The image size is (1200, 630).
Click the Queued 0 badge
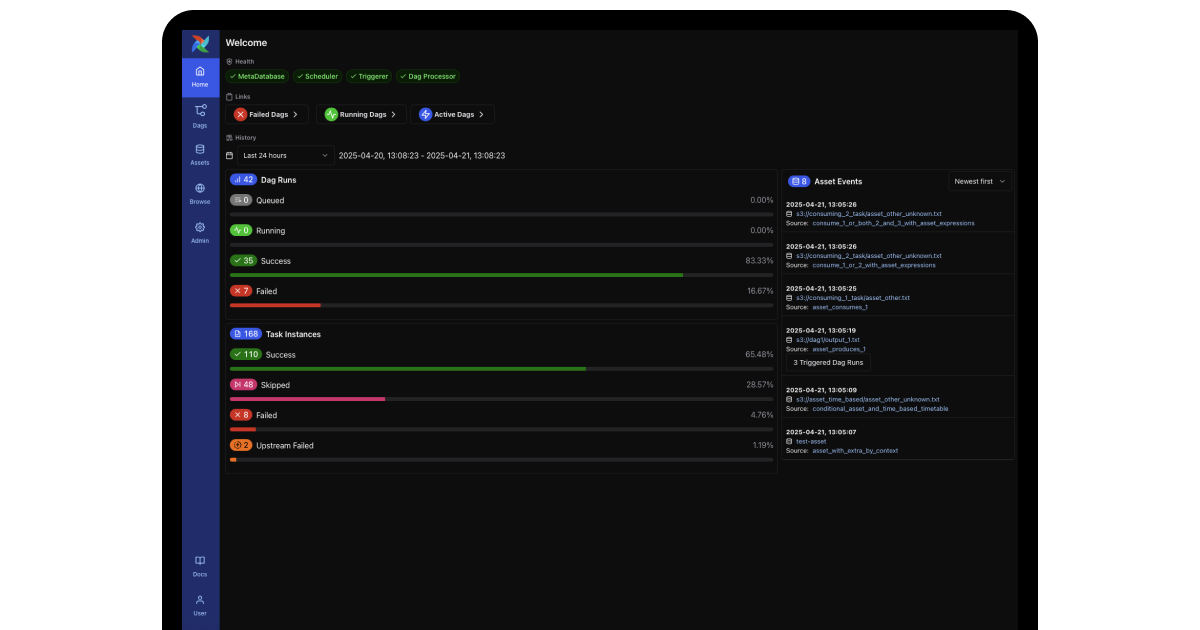click(x=241, y=200)
